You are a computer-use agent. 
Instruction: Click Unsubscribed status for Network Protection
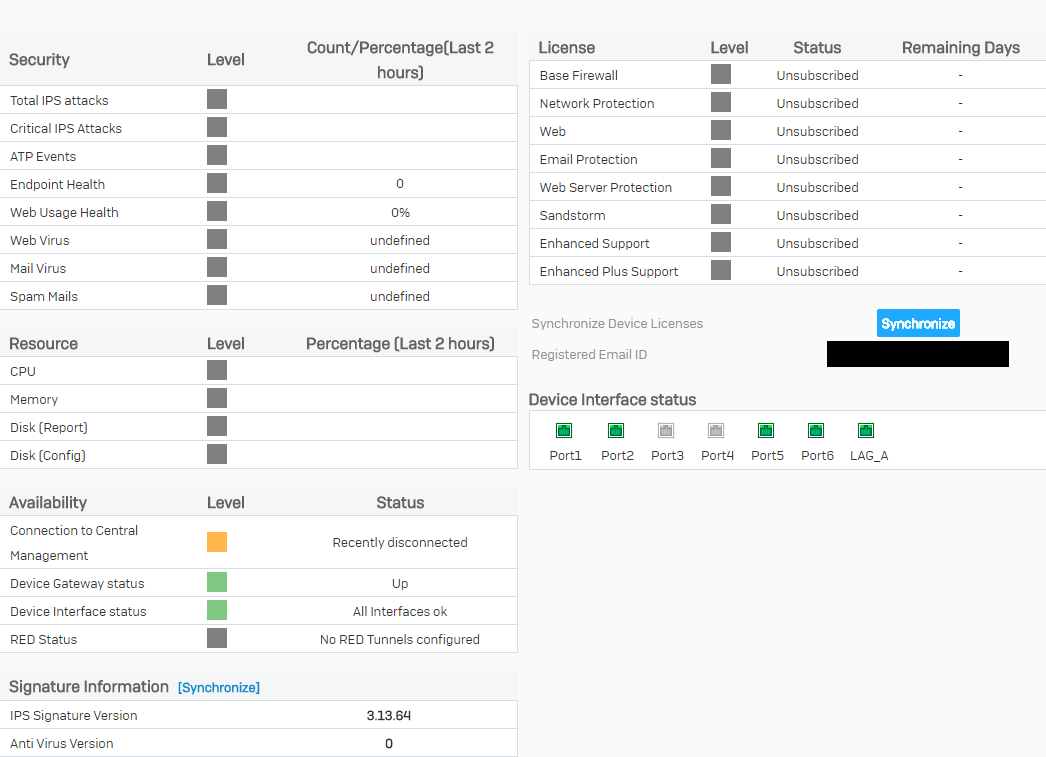[817, 103]
